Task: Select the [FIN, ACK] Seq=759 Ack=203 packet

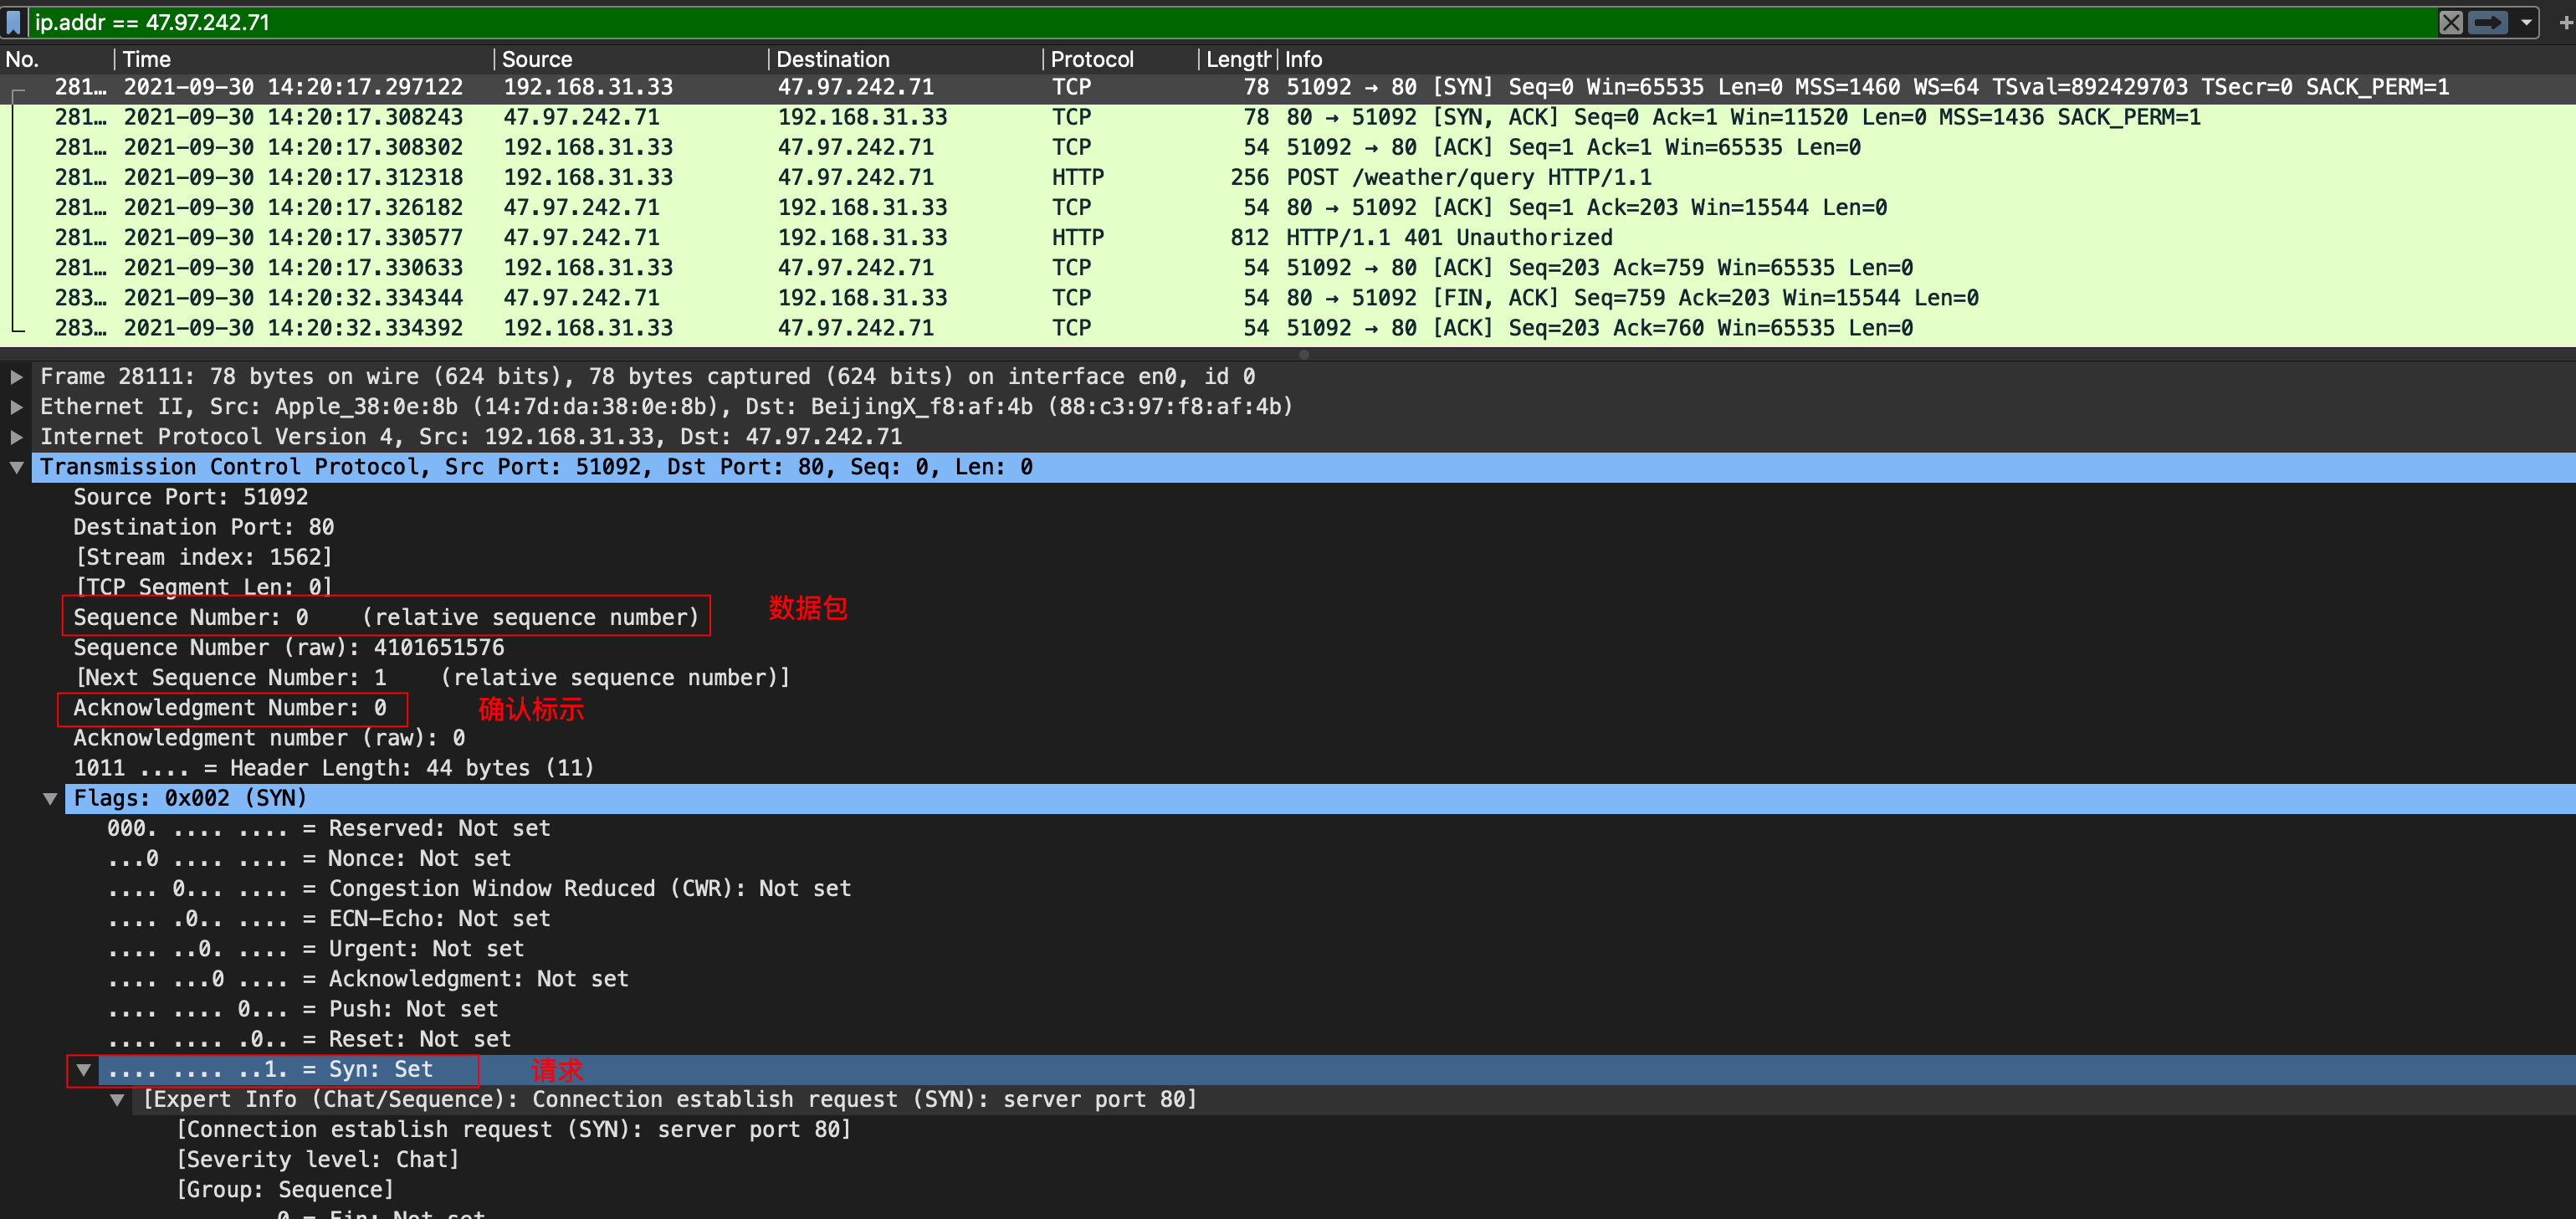Action: coord(1288,297)
